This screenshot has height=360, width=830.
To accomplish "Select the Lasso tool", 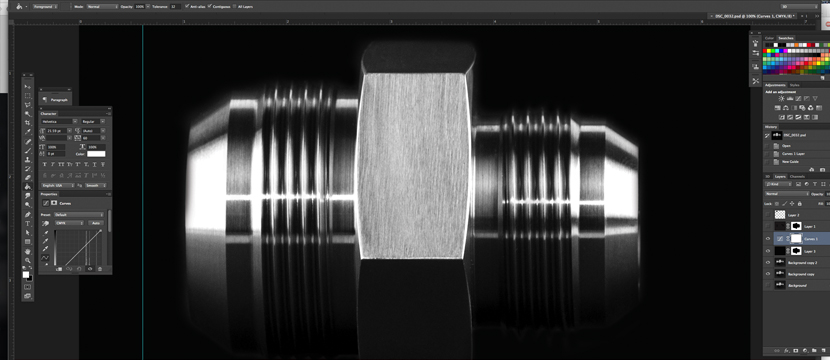I will pyautogui.click(x=28, y=104).
